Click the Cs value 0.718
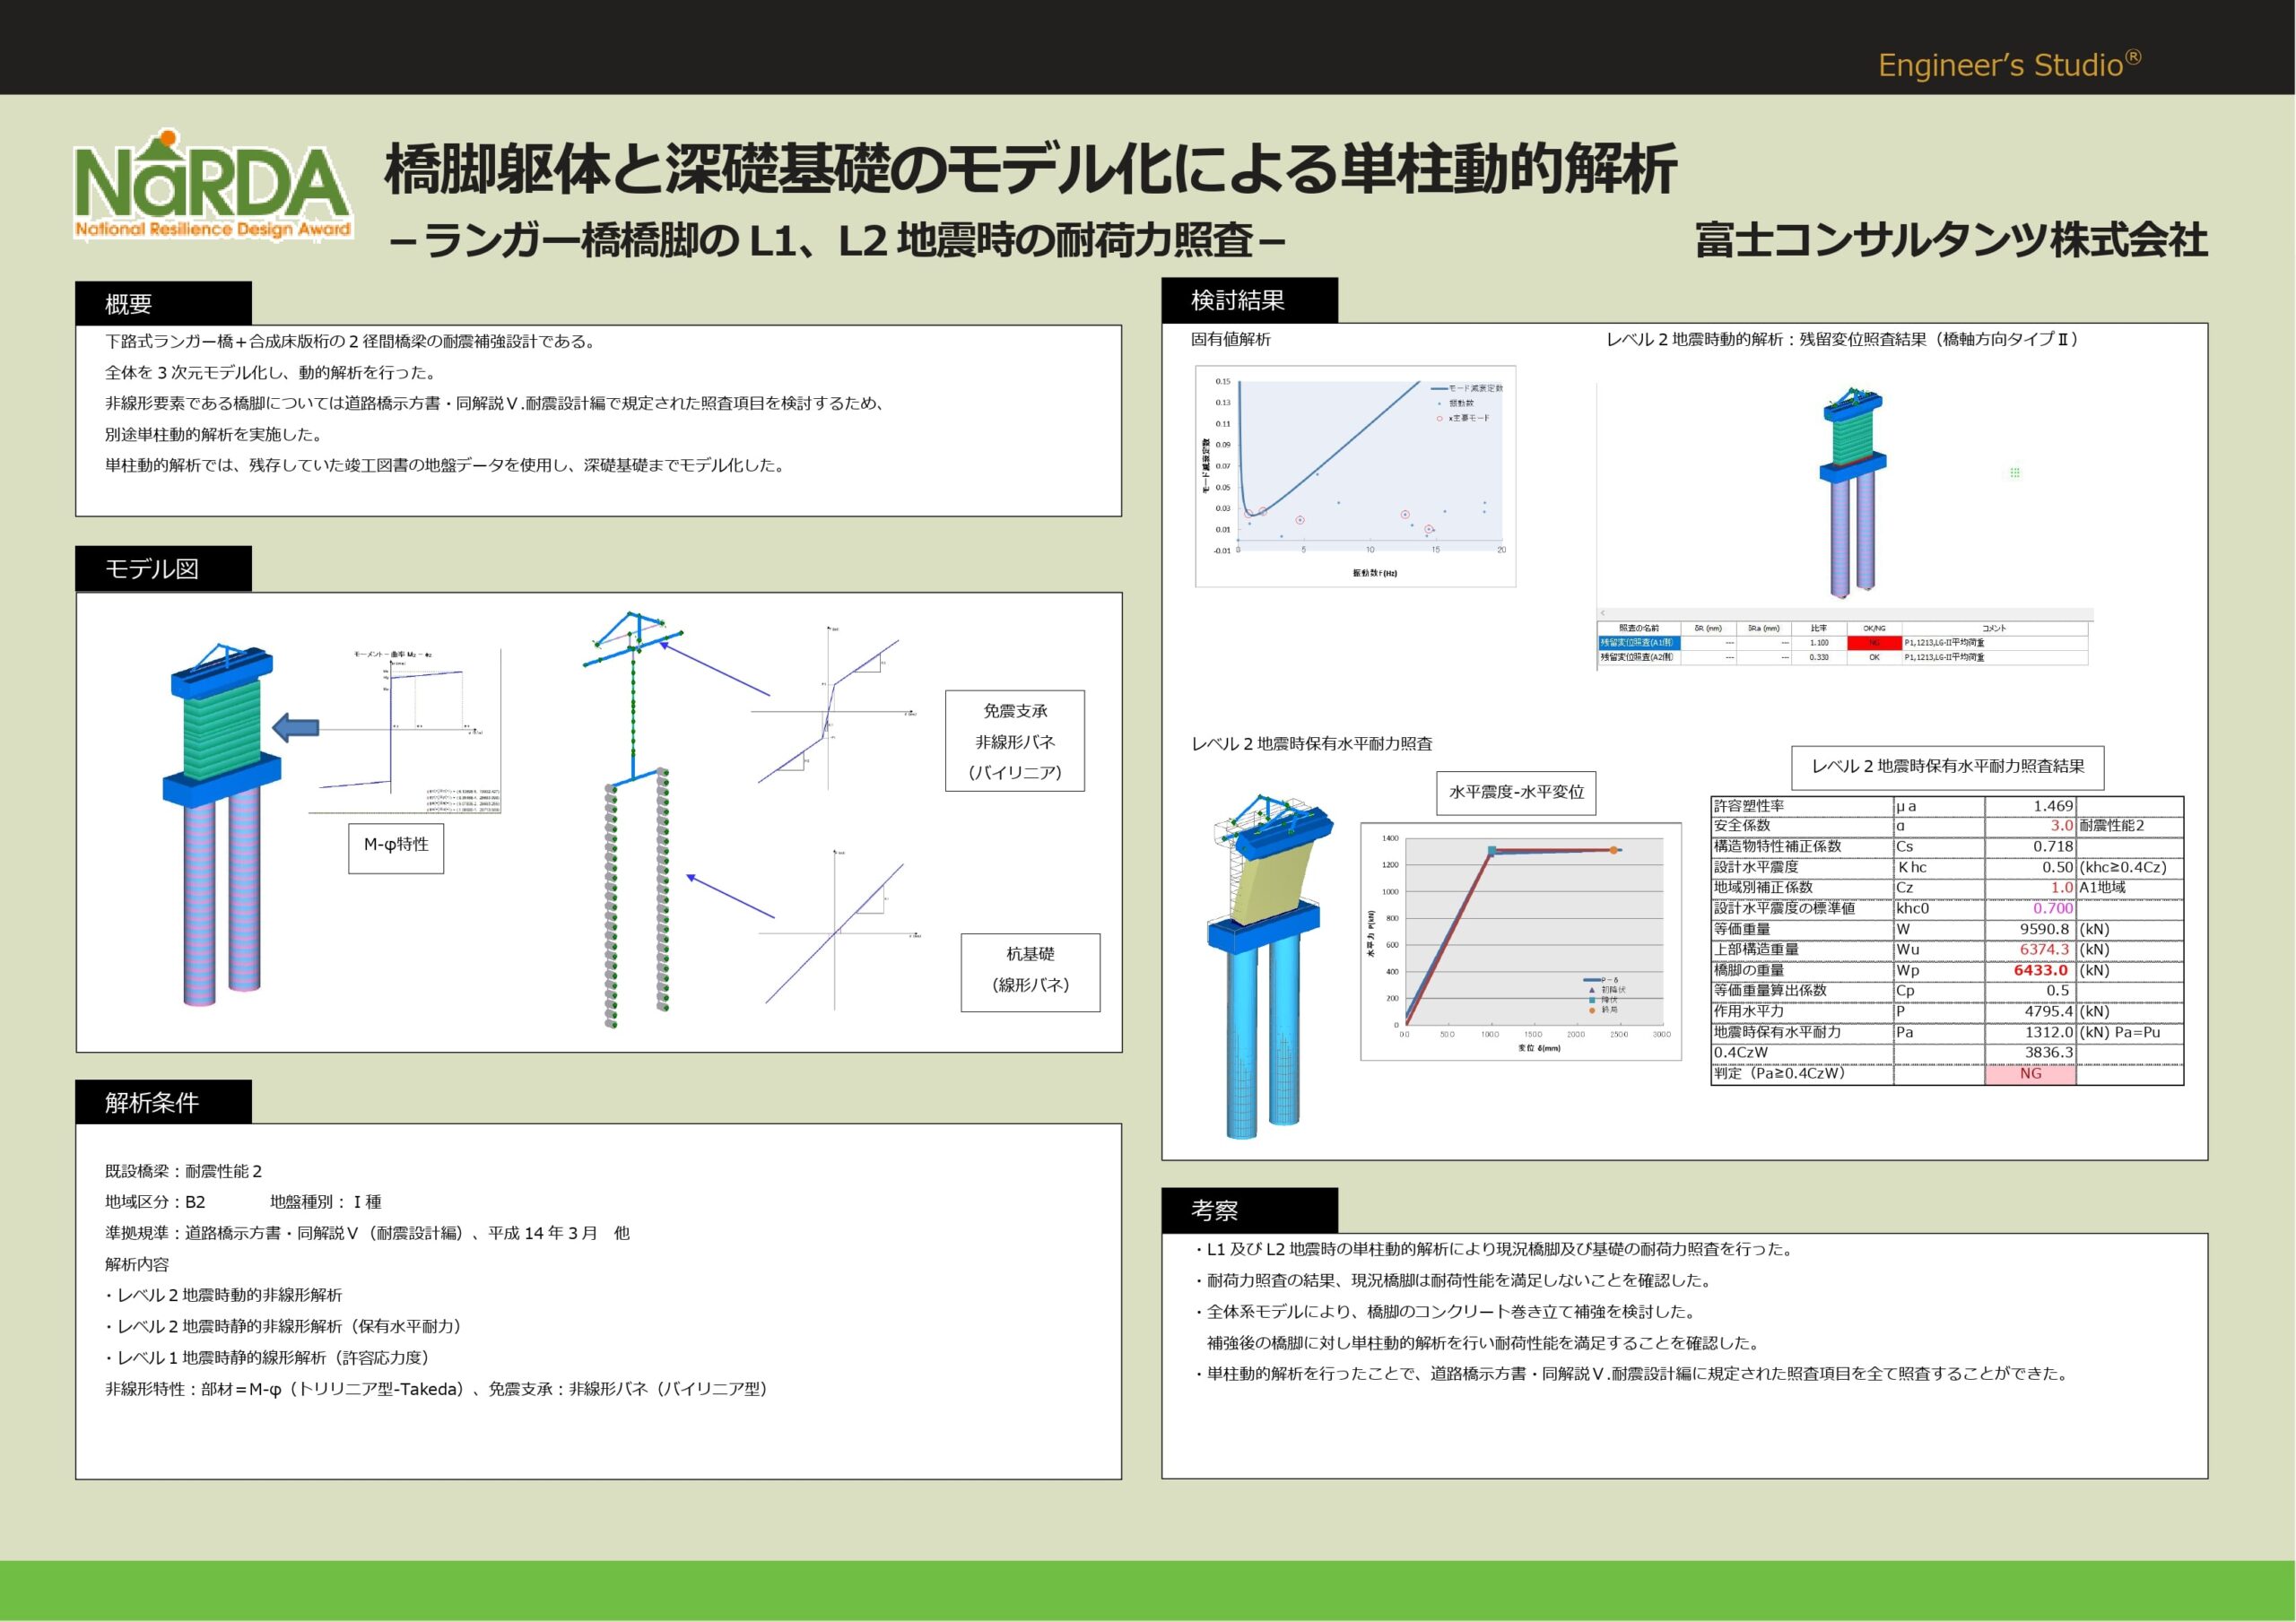The image size is (2296, 1622). pos(2053,847)
